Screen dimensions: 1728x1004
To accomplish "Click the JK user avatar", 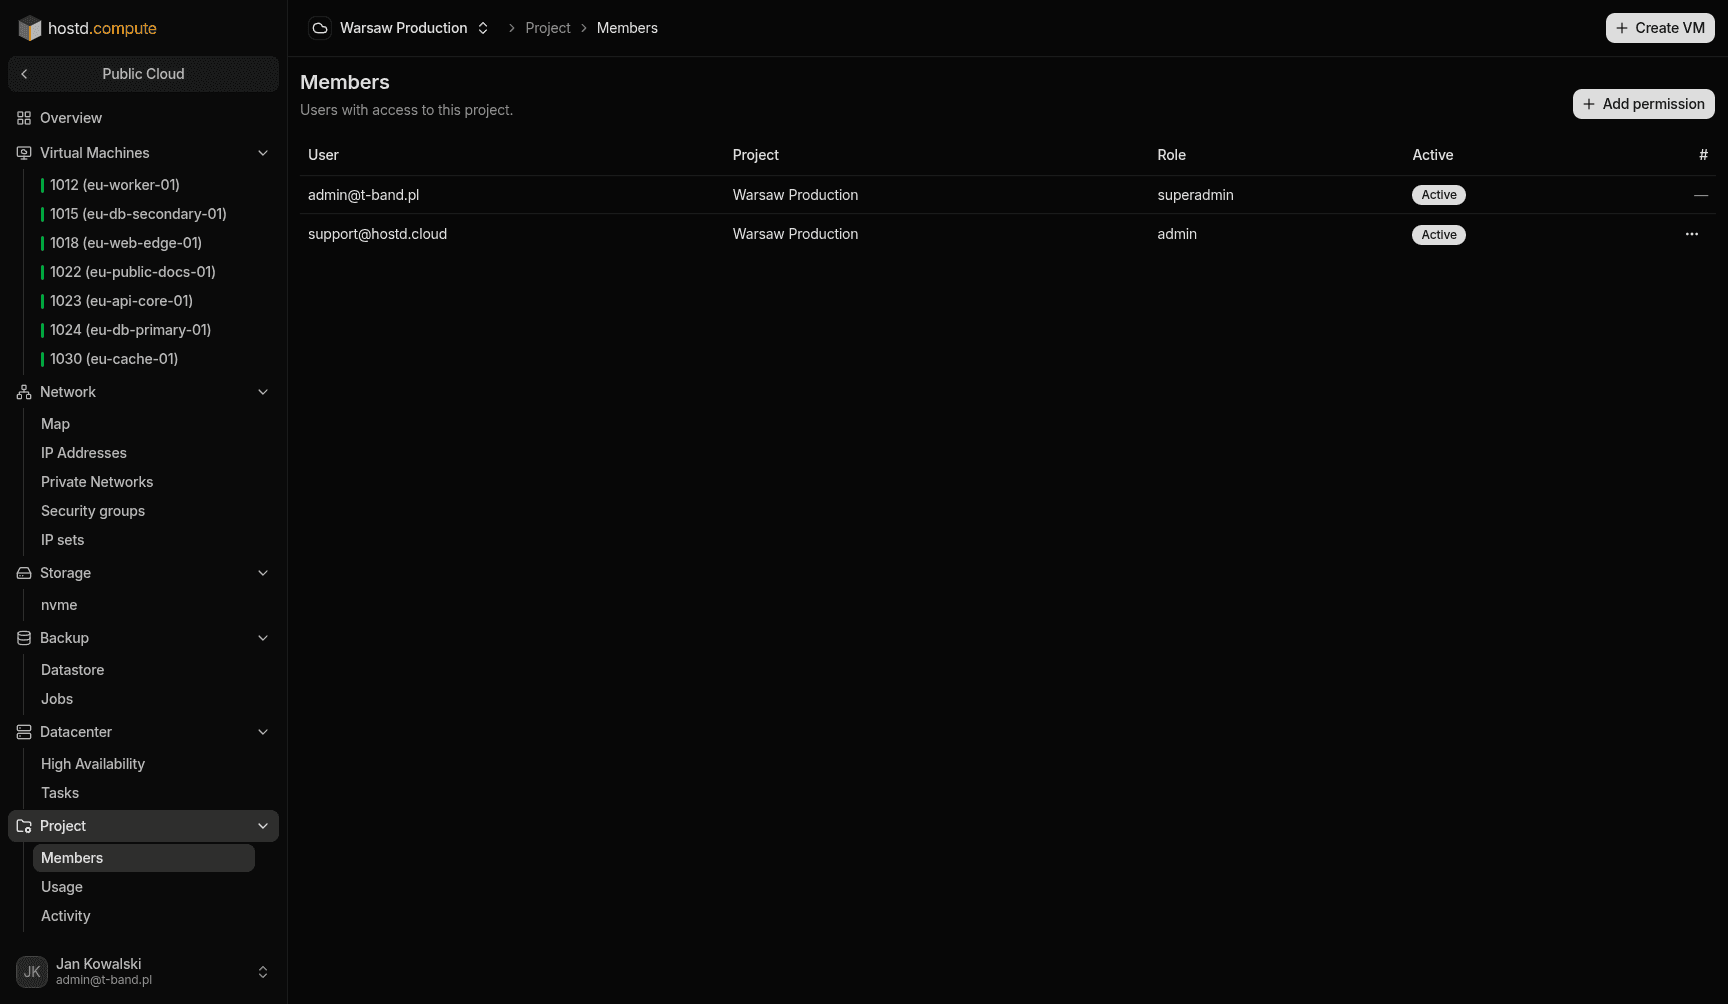I will coord(32,972).
